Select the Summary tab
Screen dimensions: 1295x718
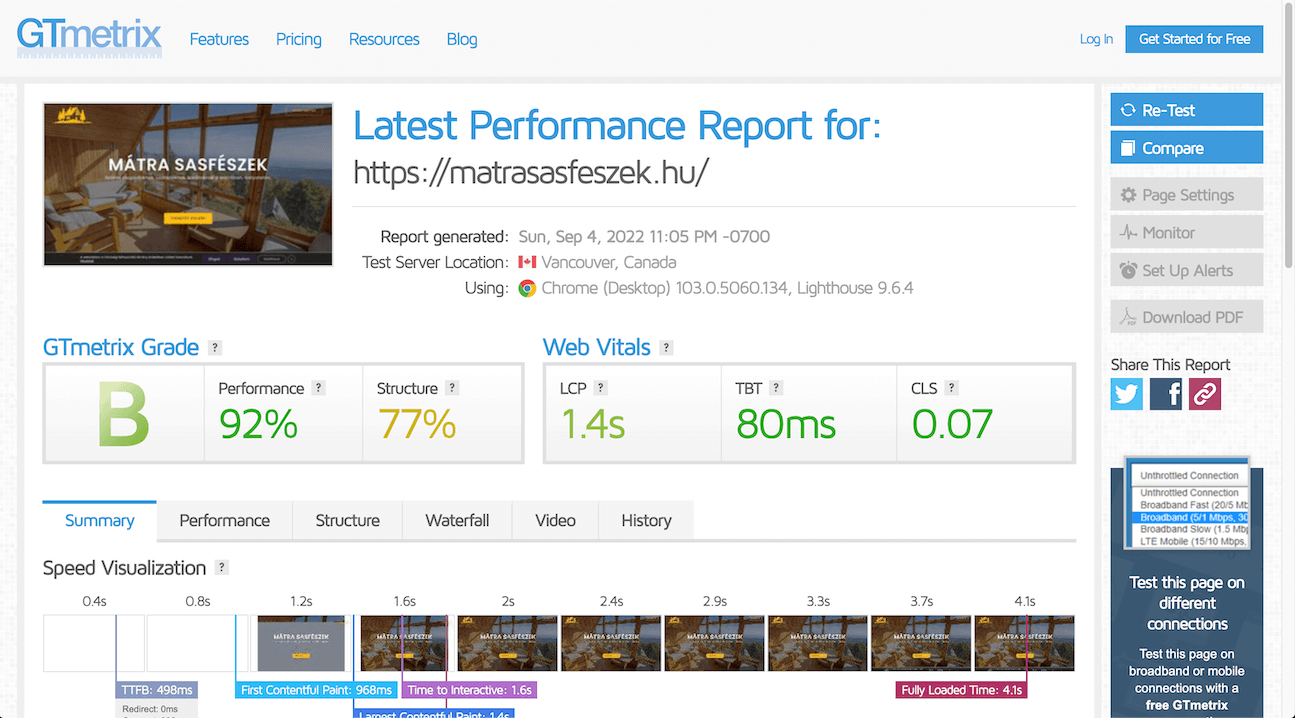click(x=100, y=521)
